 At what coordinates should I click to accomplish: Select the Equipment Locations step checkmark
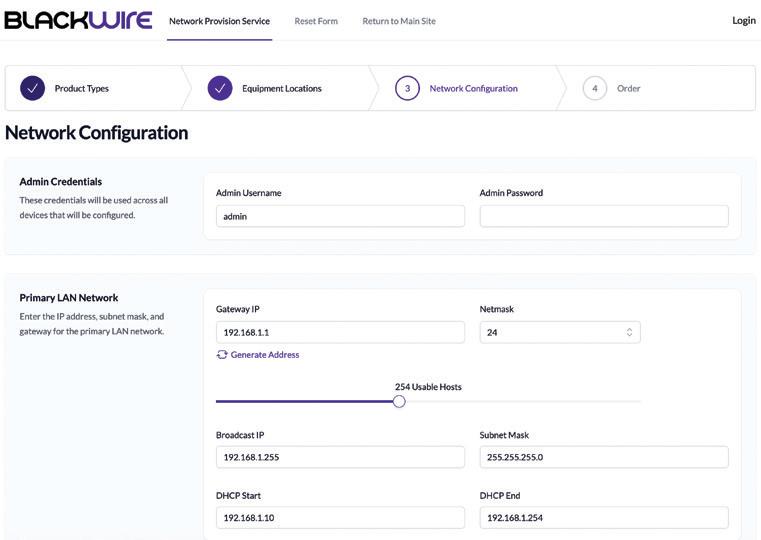coord(220,88)
